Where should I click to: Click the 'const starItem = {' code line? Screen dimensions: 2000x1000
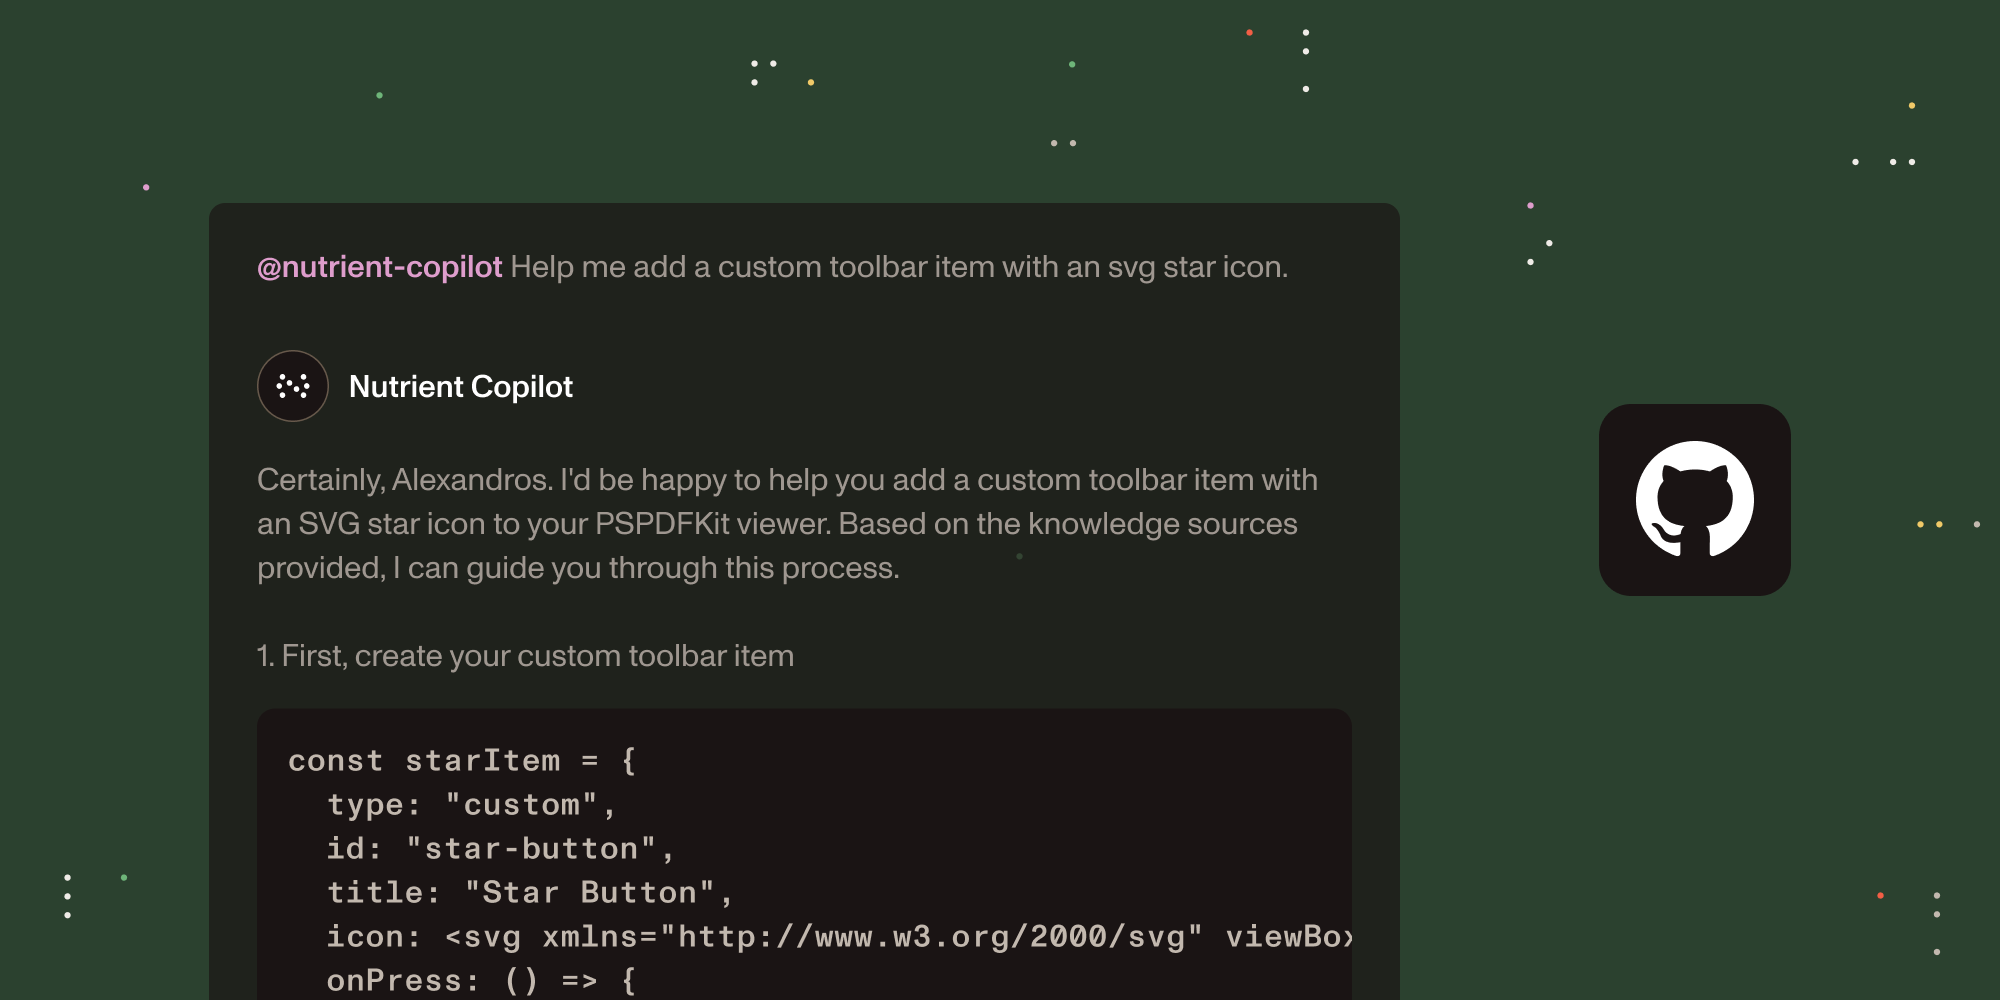point(461,761)
